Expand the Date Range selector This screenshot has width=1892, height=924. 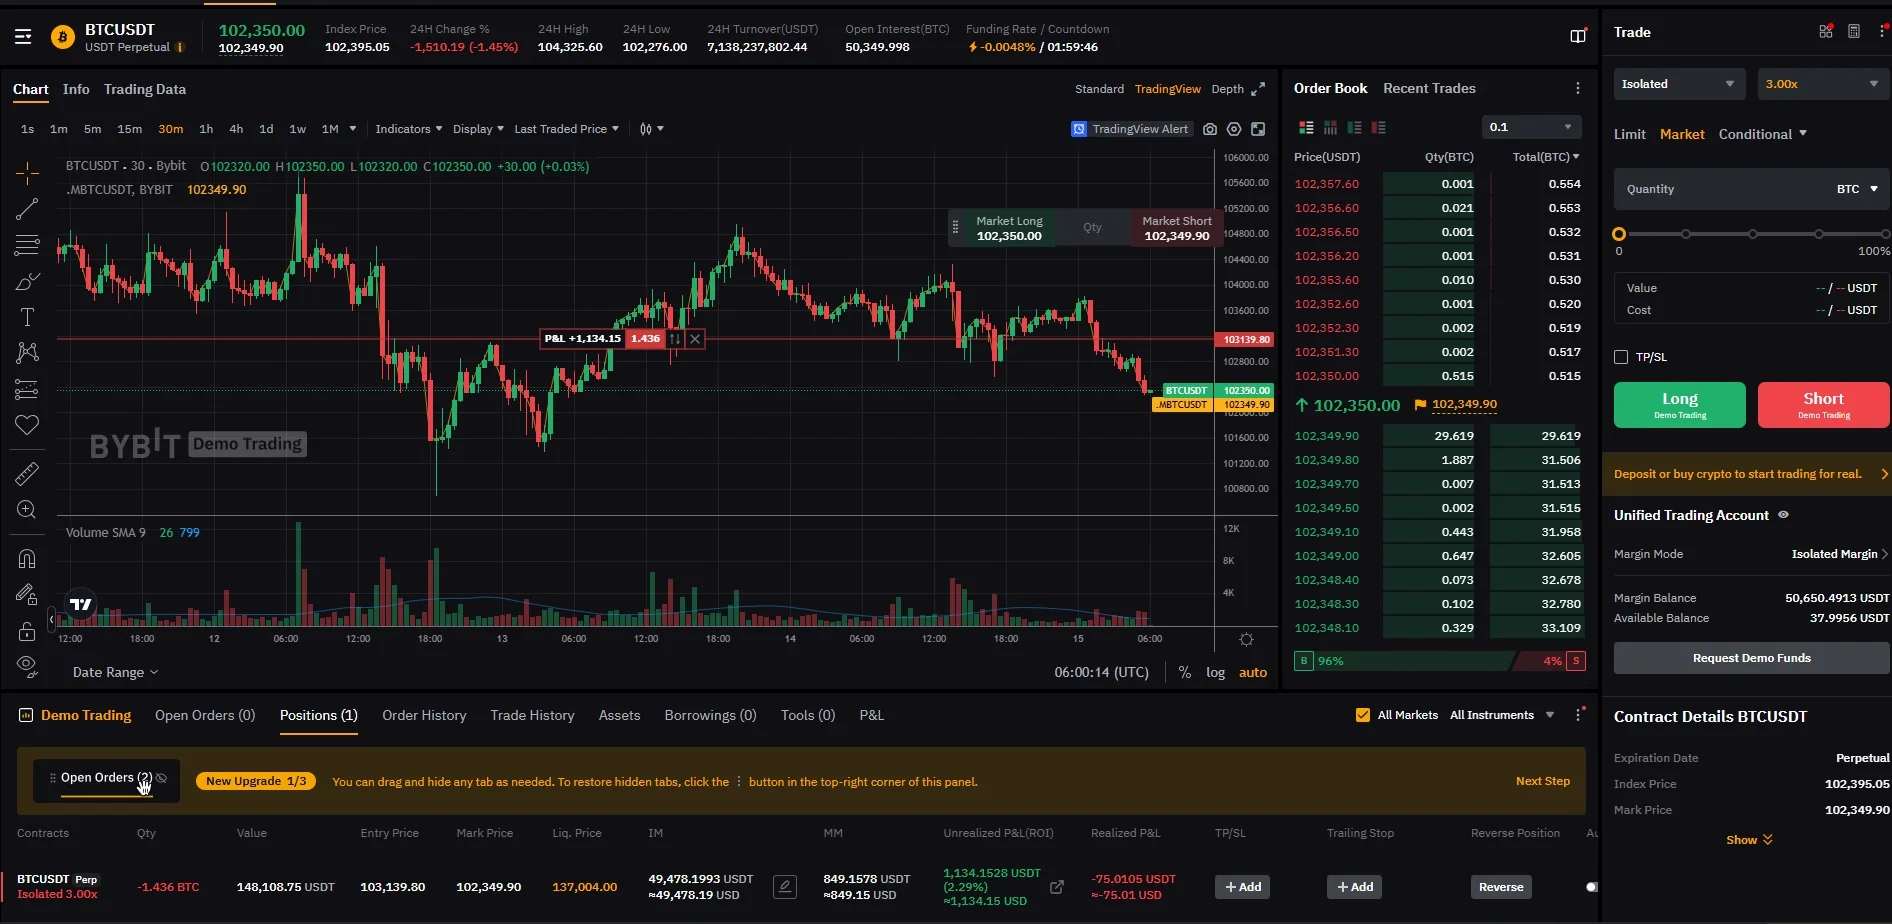tap(115, 673)
